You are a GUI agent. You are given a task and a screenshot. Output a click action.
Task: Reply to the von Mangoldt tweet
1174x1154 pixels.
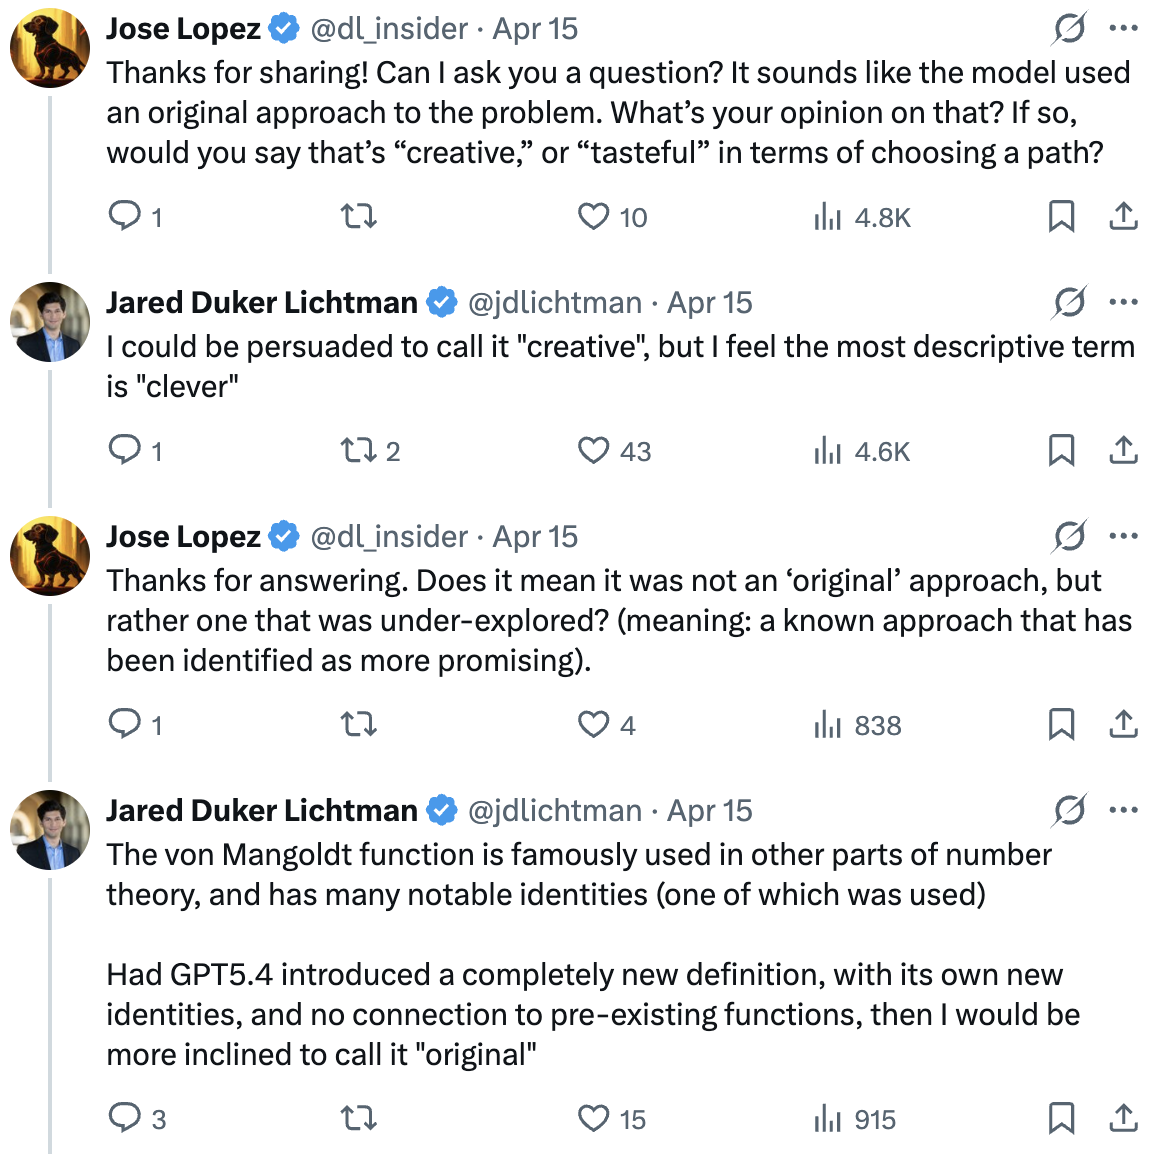125,1118
